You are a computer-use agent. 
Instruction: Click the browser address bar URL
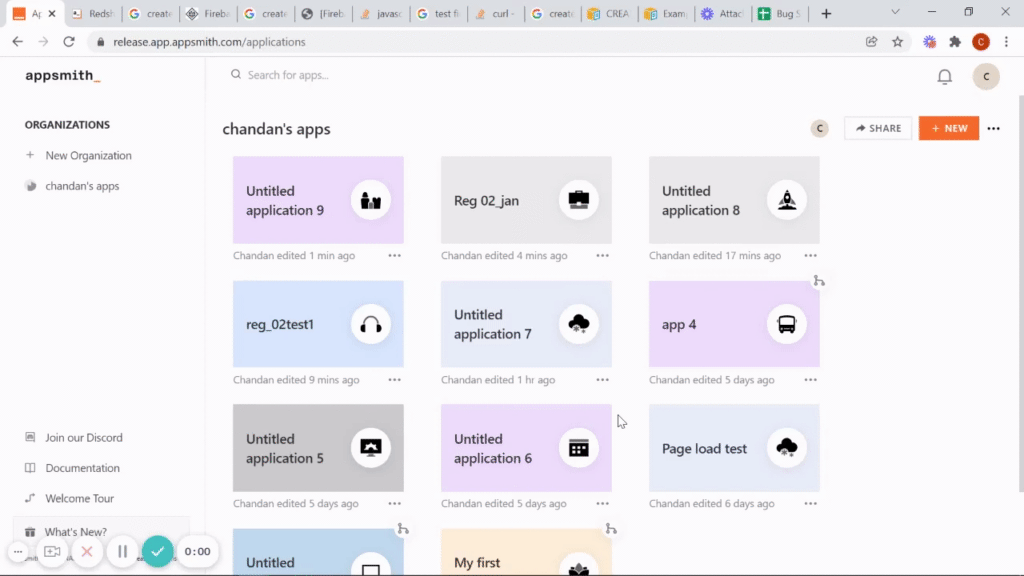209,42
